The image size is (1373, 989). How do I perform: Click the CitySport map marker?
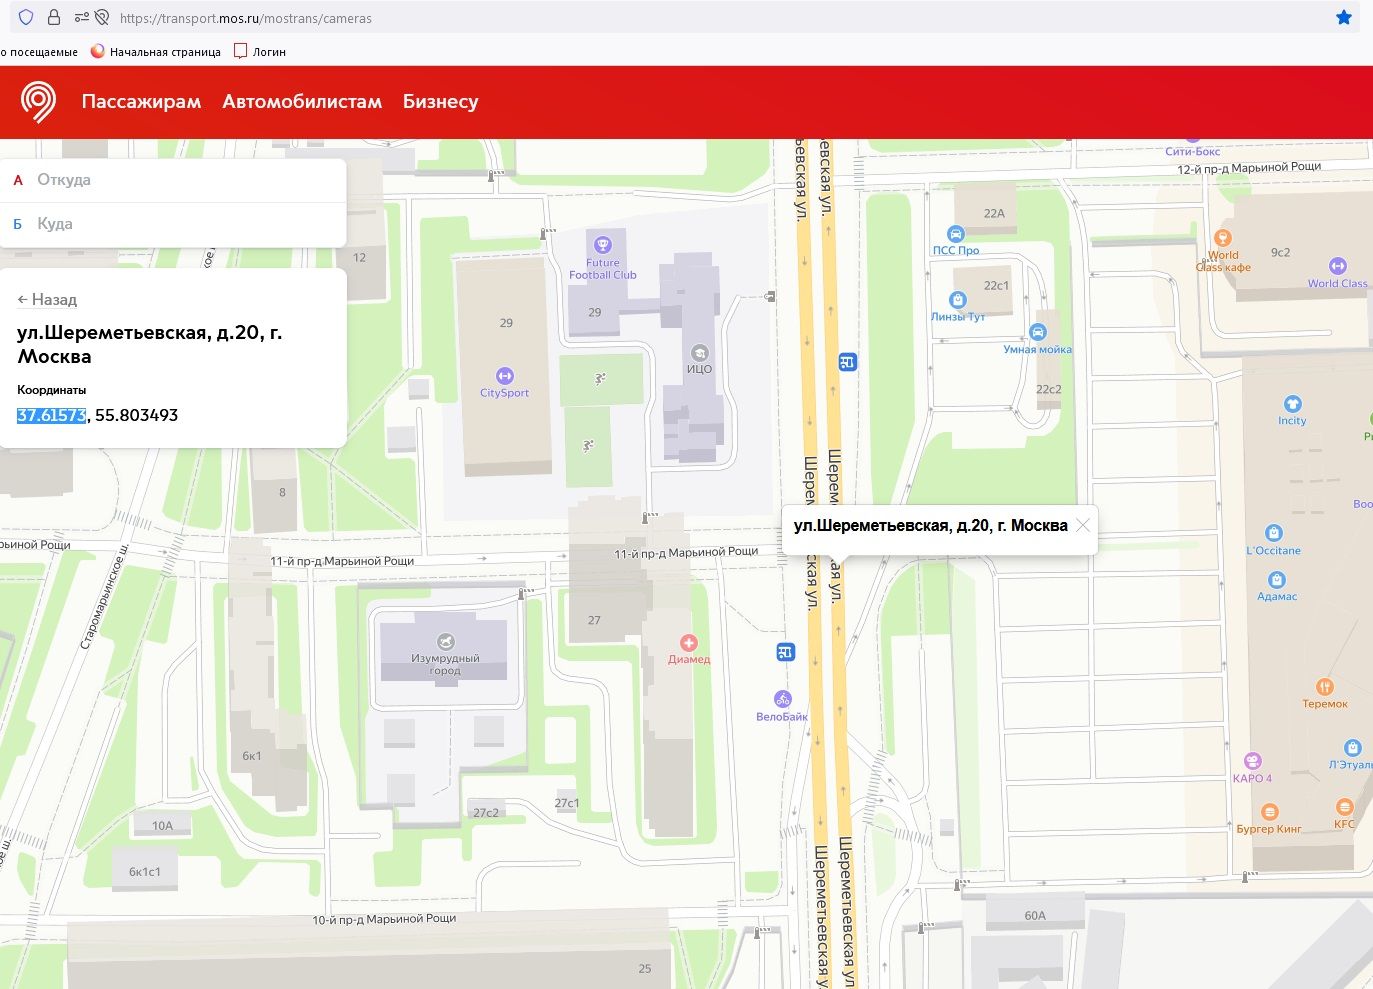click(504, 376)
